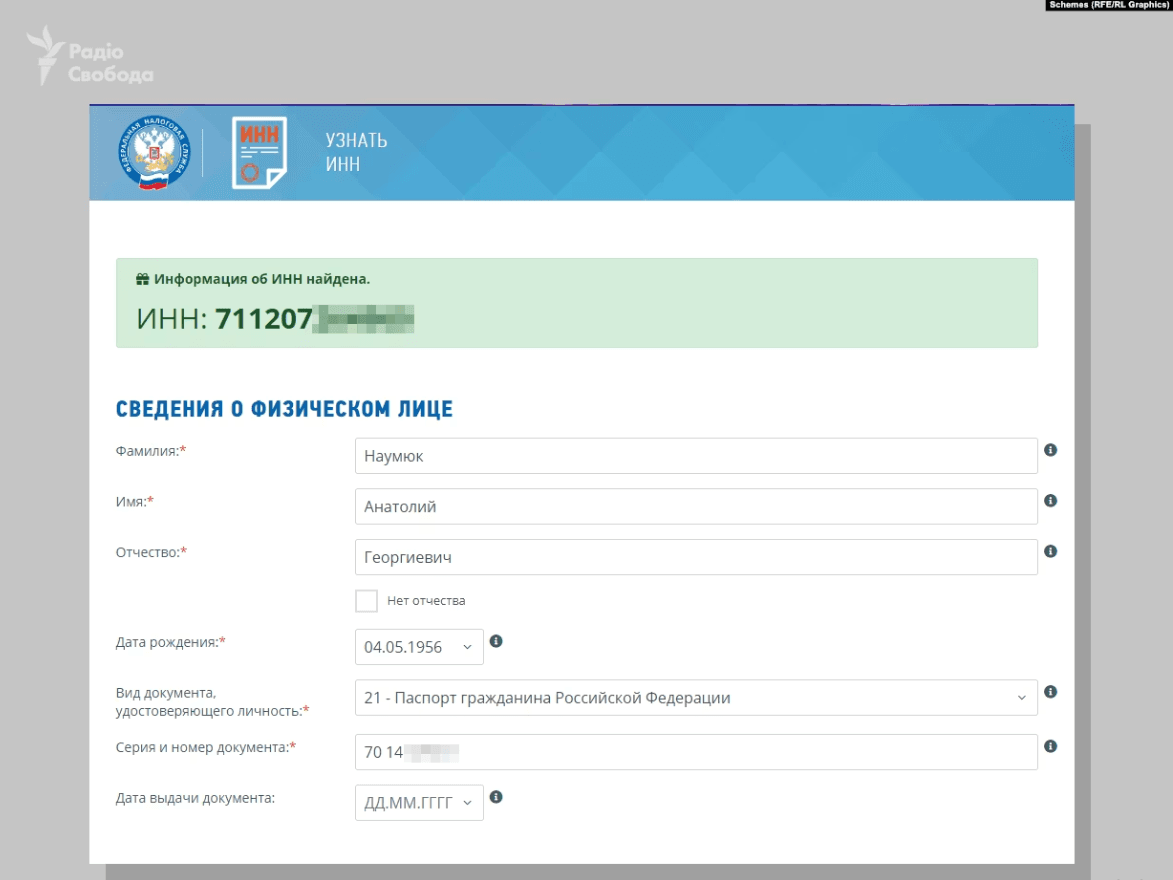Expand the Вид документа passport type dropdown
The width and height of the screenshot is (1173, 880).
coord(695,698)
